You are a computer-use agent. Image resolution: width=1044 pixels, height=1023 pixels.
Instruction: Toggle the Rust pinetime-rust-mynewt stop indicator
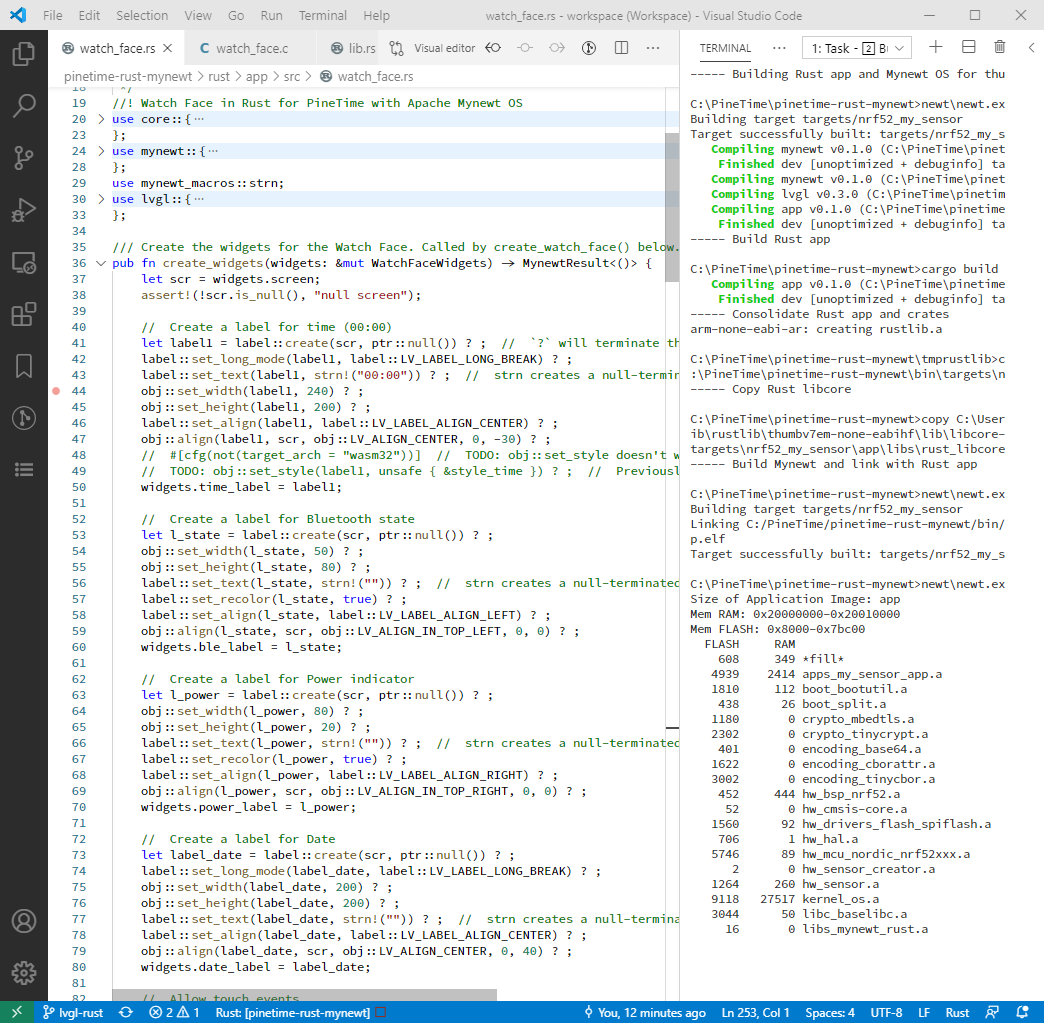[x=381, y=1013]
